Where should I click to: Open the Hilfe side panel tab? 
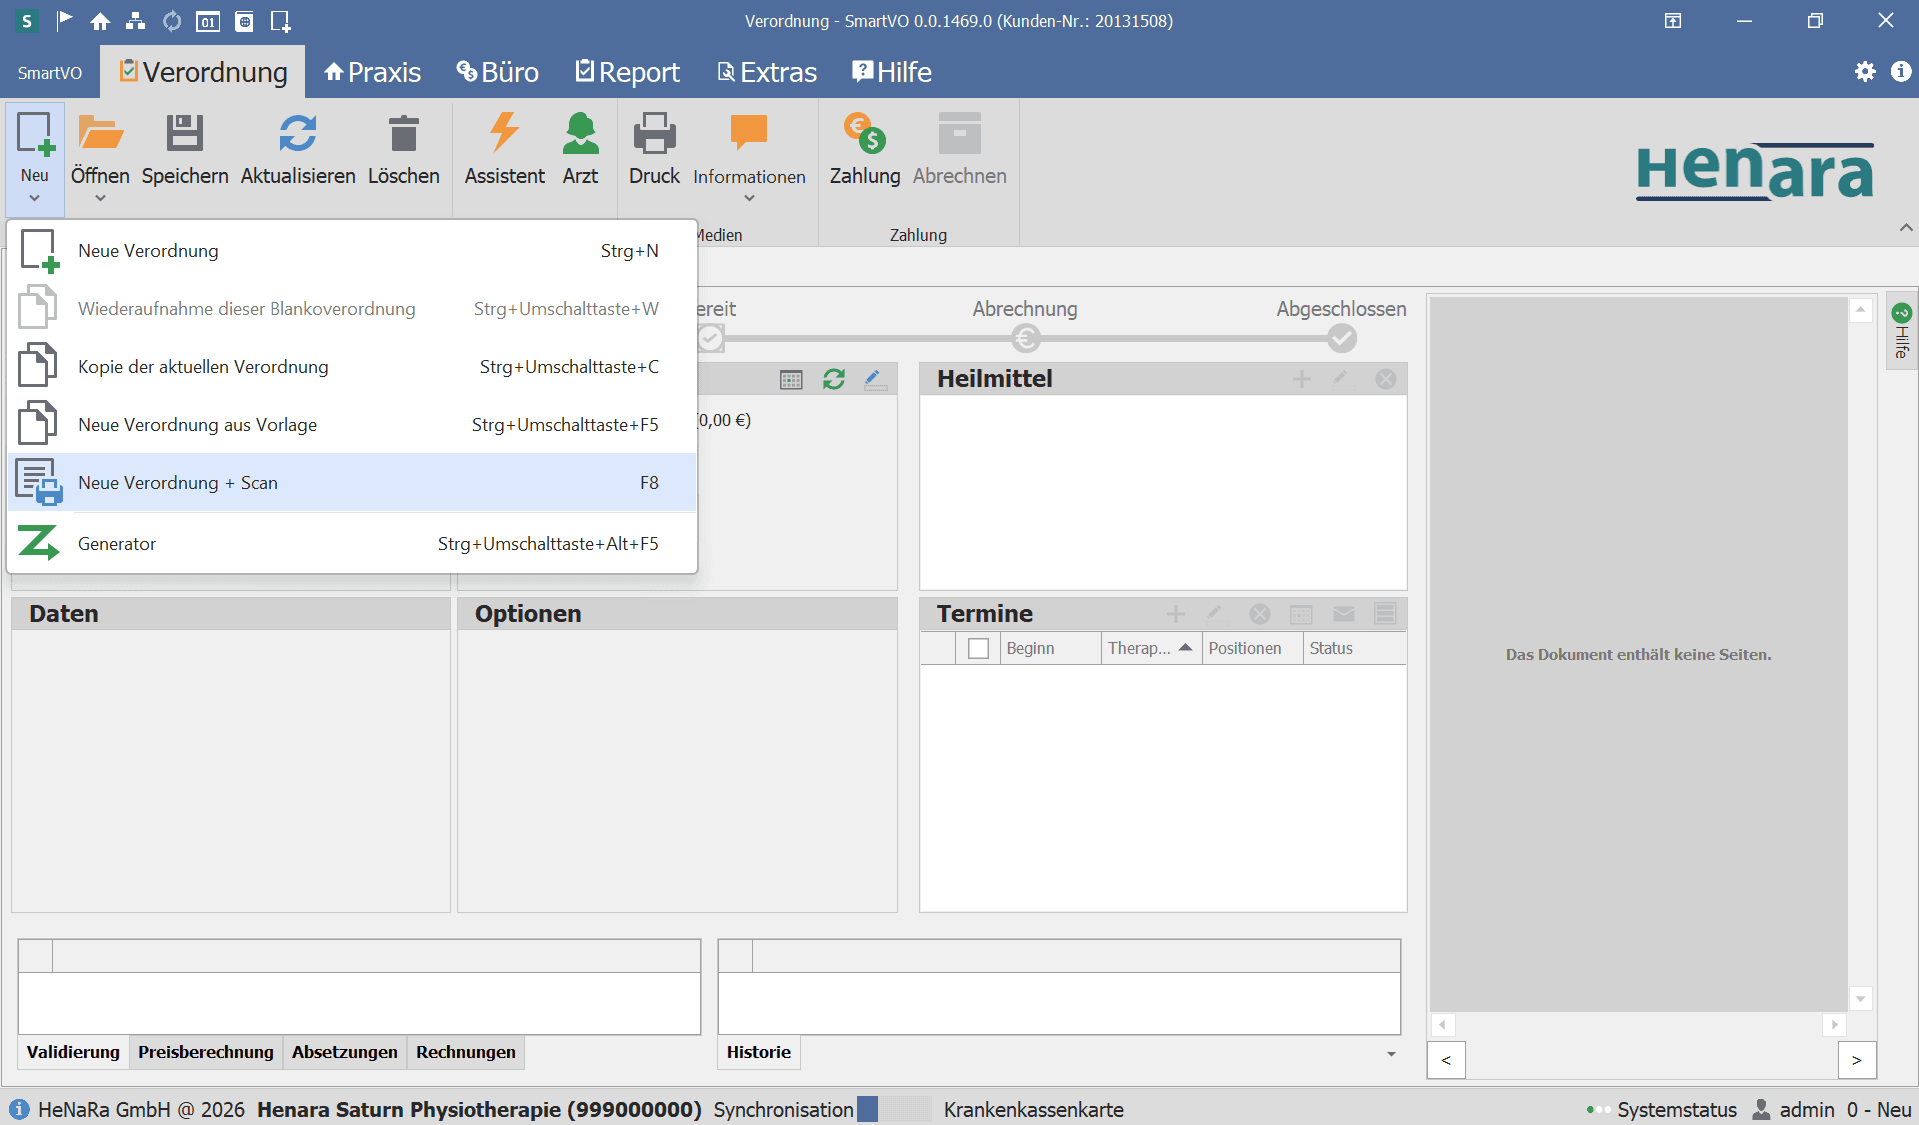1902,331
